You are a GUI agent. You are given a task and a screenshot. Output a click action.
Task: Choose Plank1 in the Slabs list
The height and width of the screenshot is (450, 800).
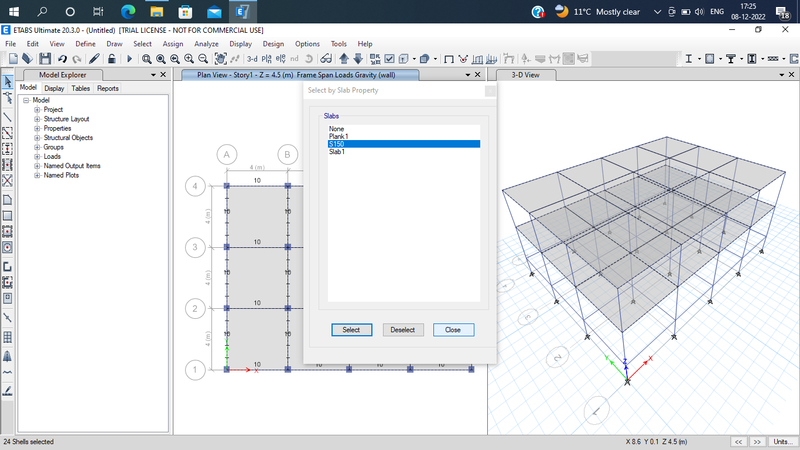point(404,136)
